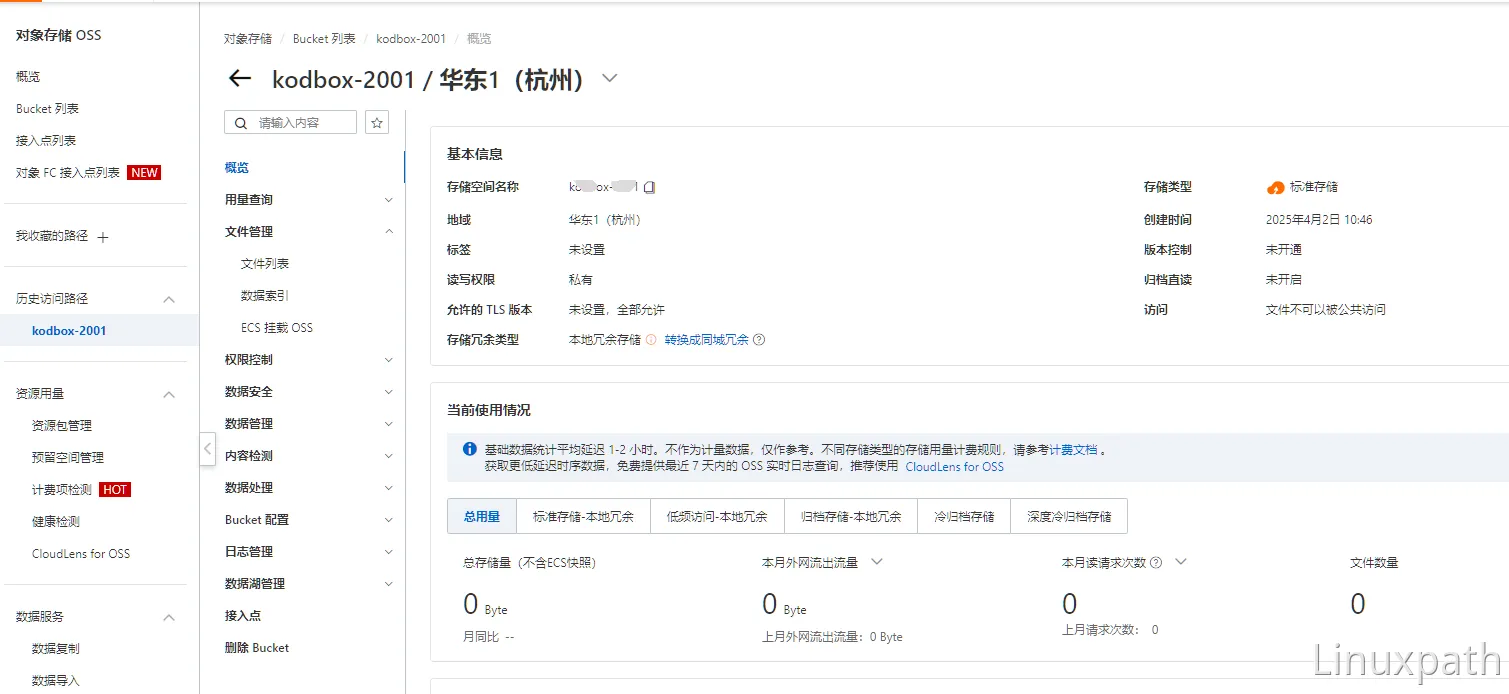Viewport: 1509px width, 694px height.
Task: Click the blue info icon in the notice banner
Action: (470, 449)
